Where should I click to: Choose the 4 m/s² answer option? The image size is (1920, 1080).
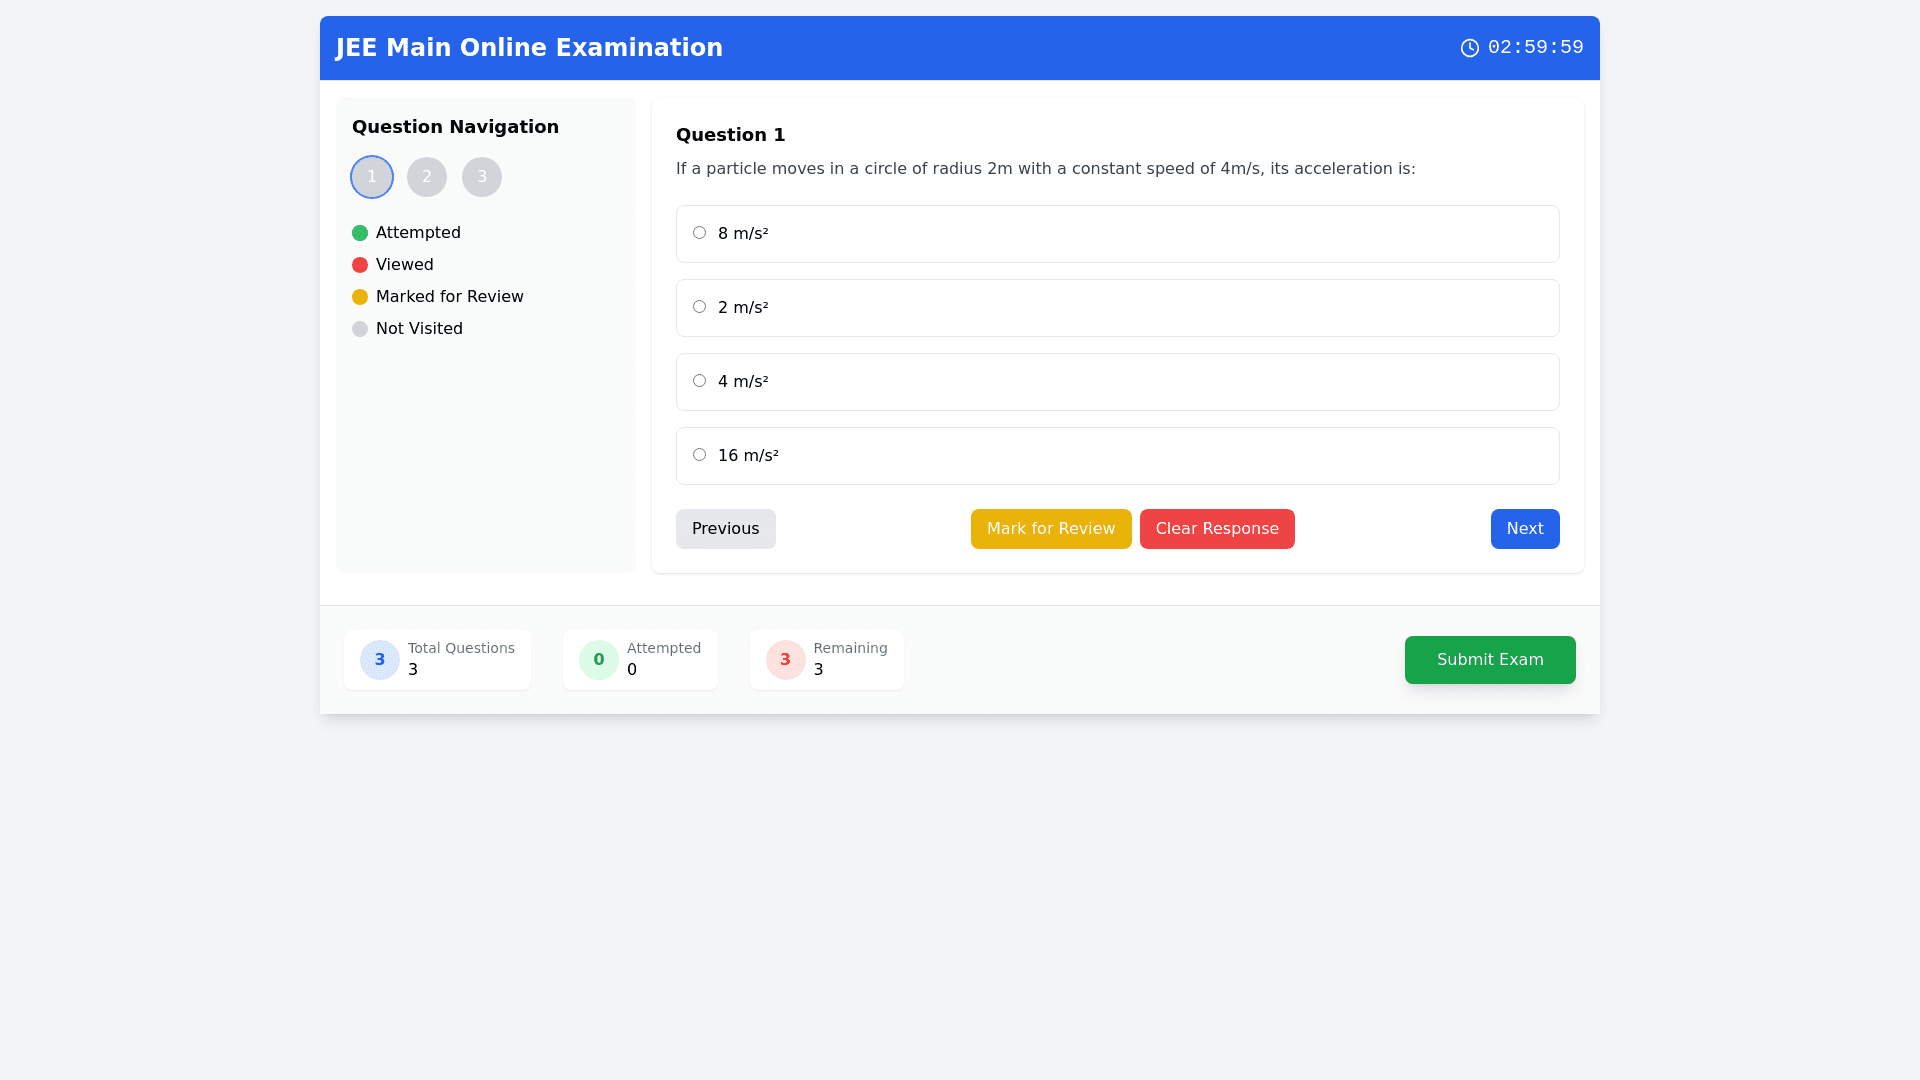tap(699, 381)
